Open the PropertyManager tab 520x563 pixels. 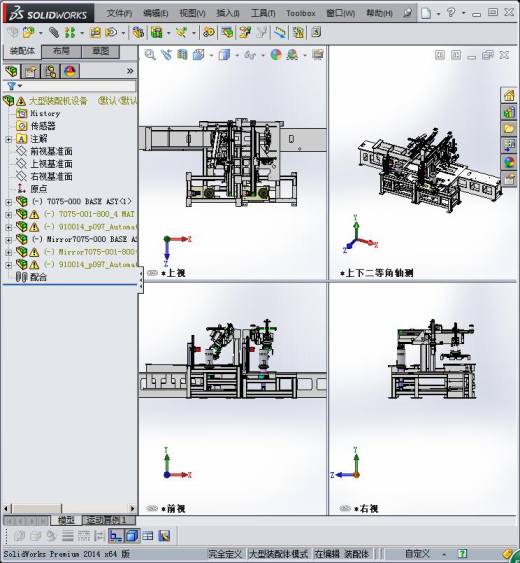click(x=31, y=71)
